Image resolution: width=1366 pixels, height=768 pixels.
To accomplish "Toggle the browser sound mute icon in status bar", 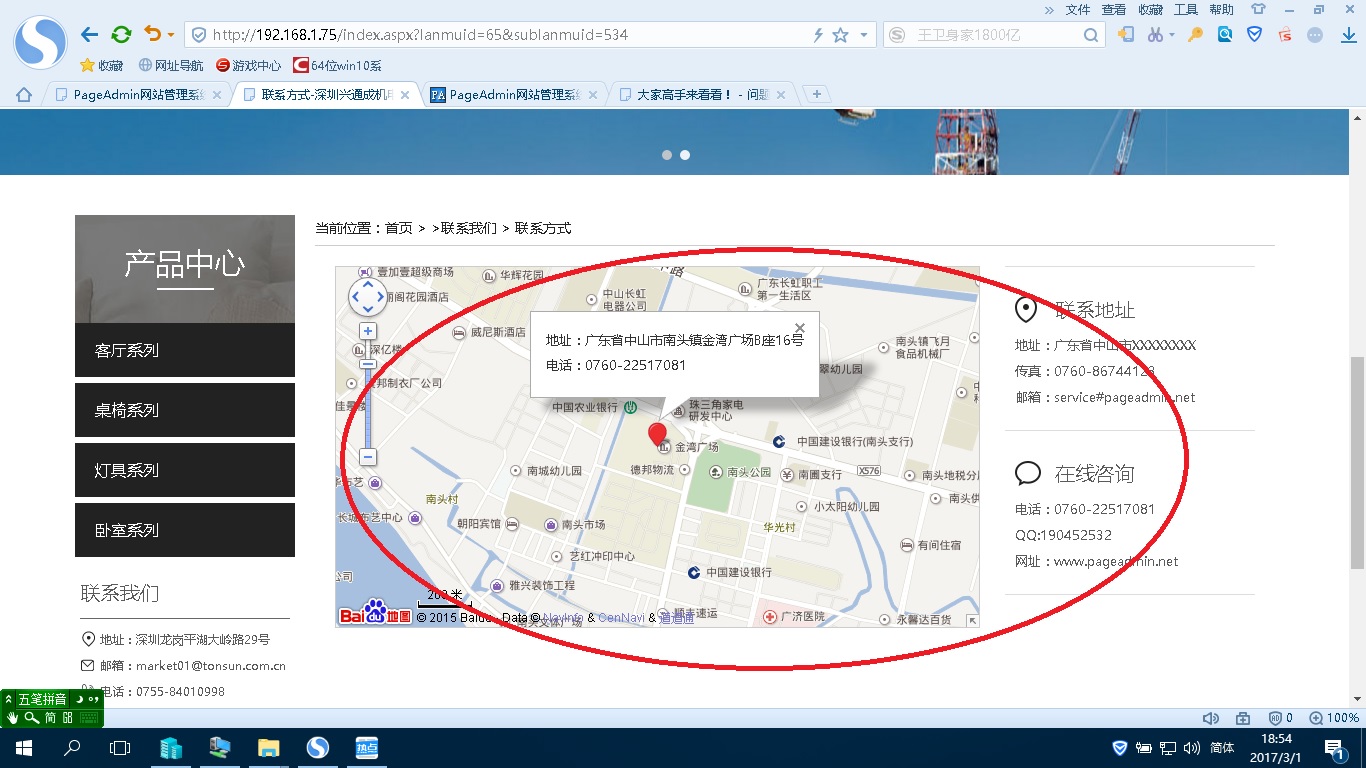I will (x=1210, y=718).
